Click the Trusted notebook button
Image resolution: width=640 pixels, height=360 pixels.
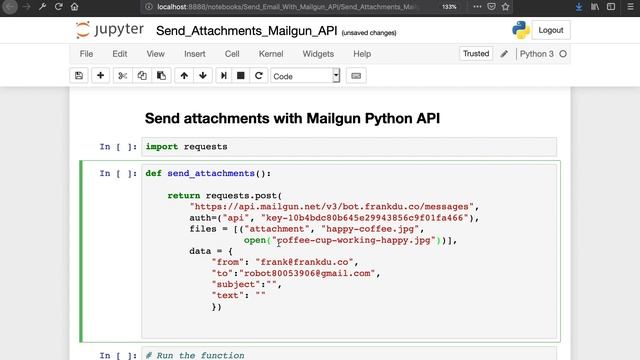coord(476,53)
